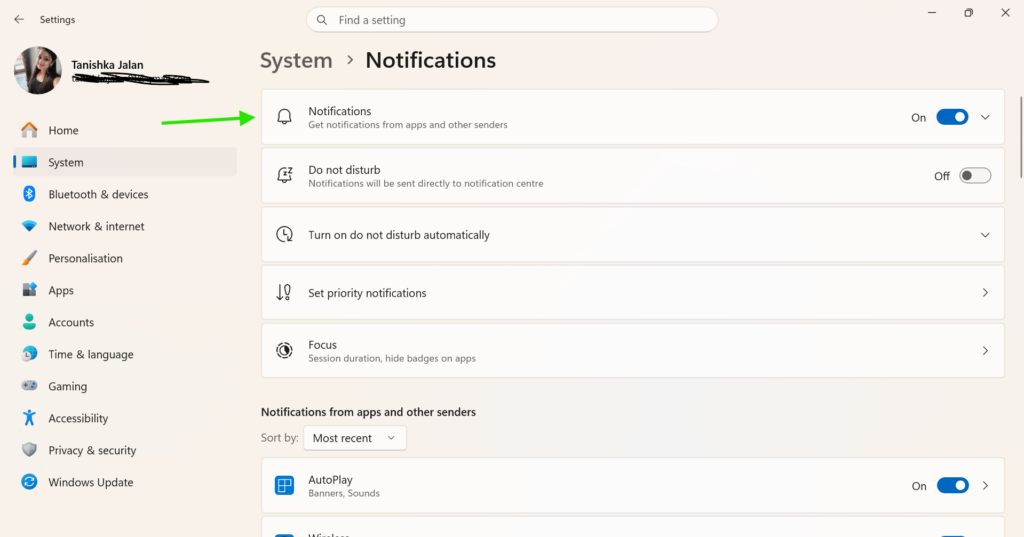
Task: Open Windows Update section
Action: [x=125, y=482]
